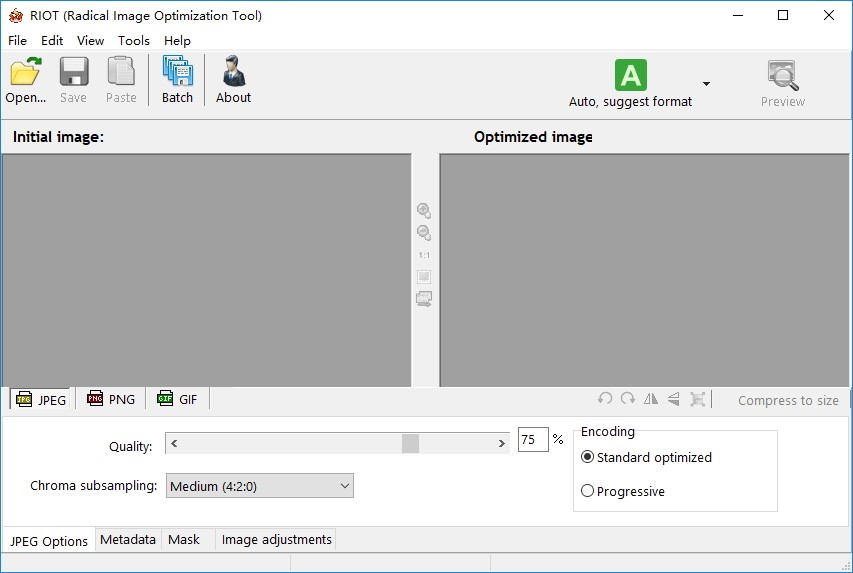
Task: Click the quality percentage input field
Action: tap(533, 440)
